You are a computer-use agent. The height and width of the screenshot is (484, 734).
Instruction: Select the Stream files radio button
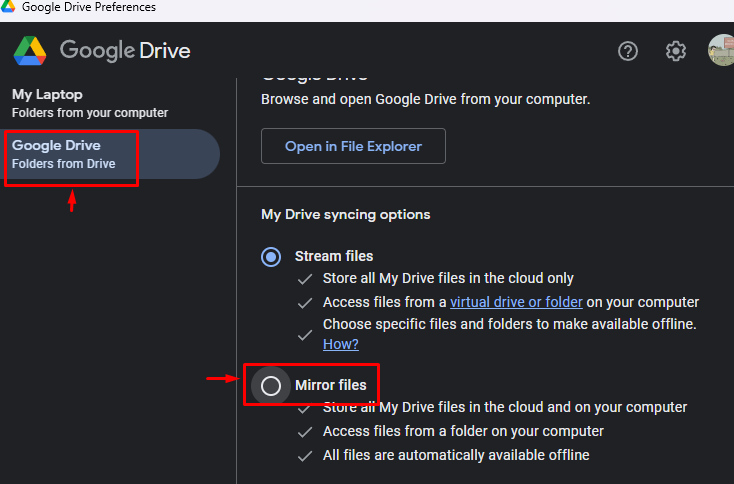pyautogui.click(x=271, y=257)
